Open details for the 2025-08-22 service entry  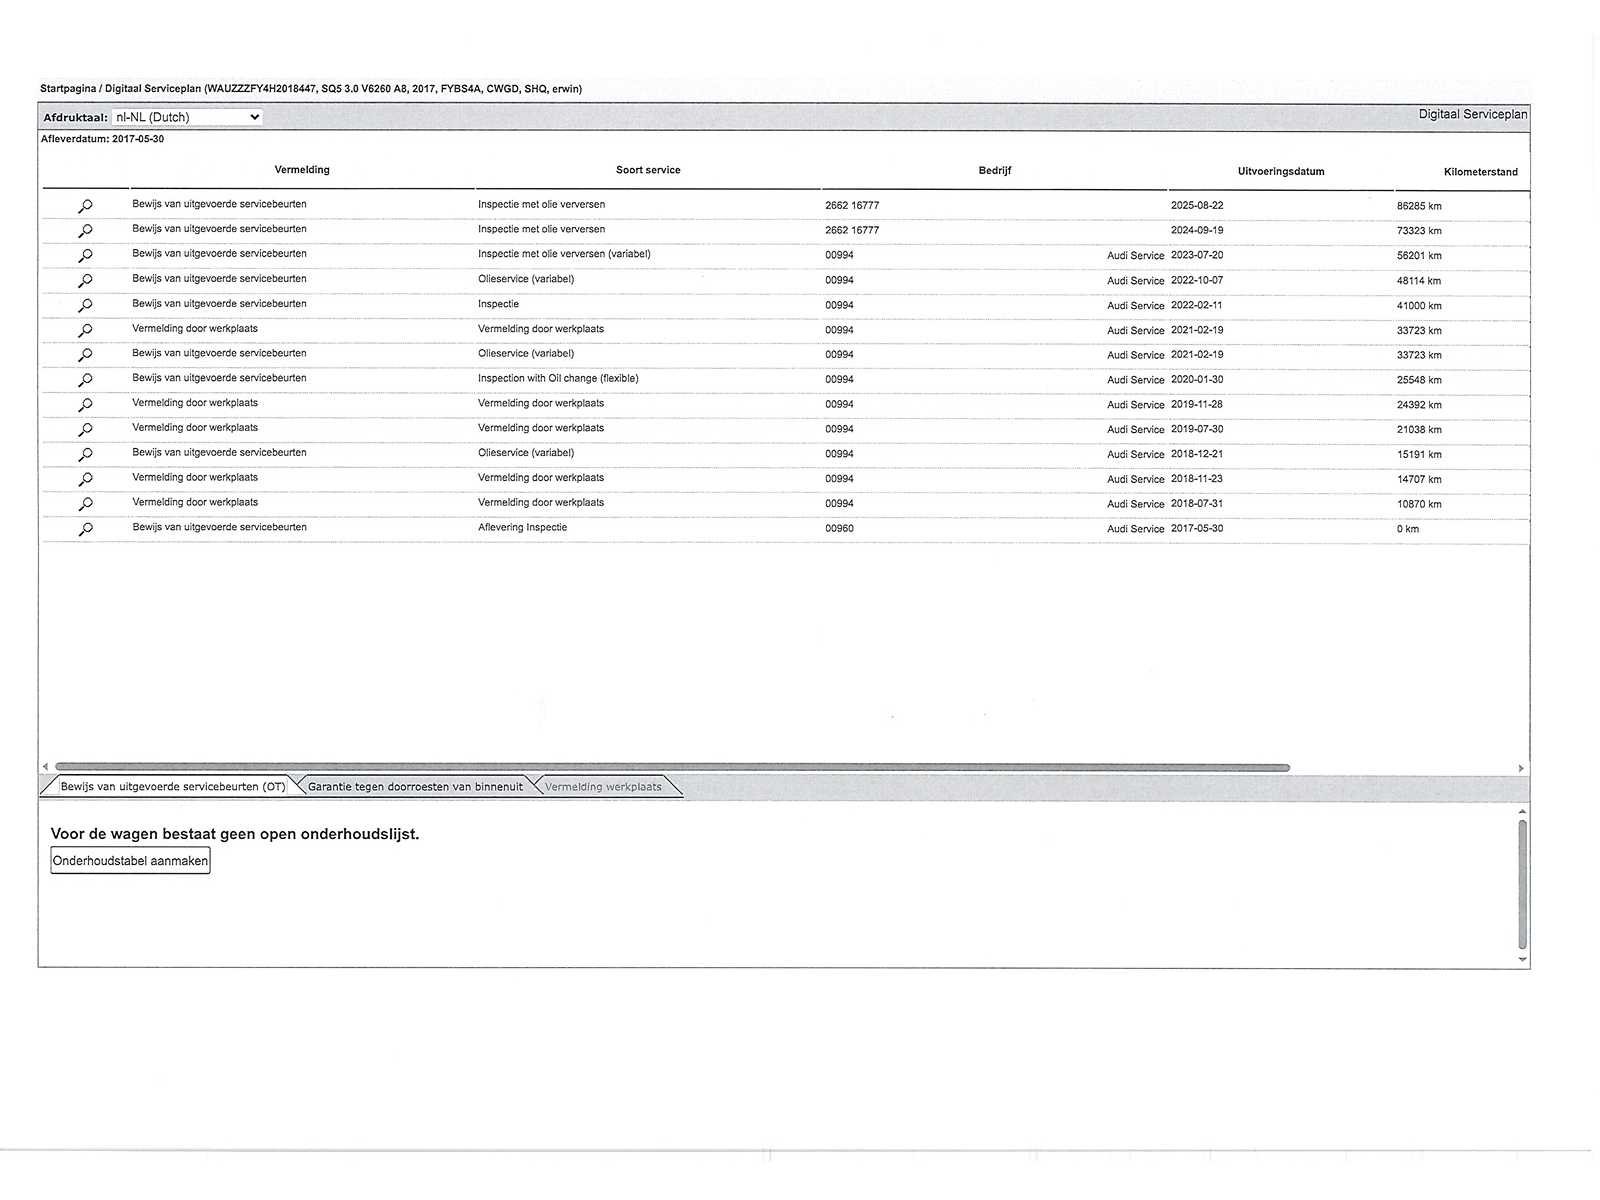(85, 206)
